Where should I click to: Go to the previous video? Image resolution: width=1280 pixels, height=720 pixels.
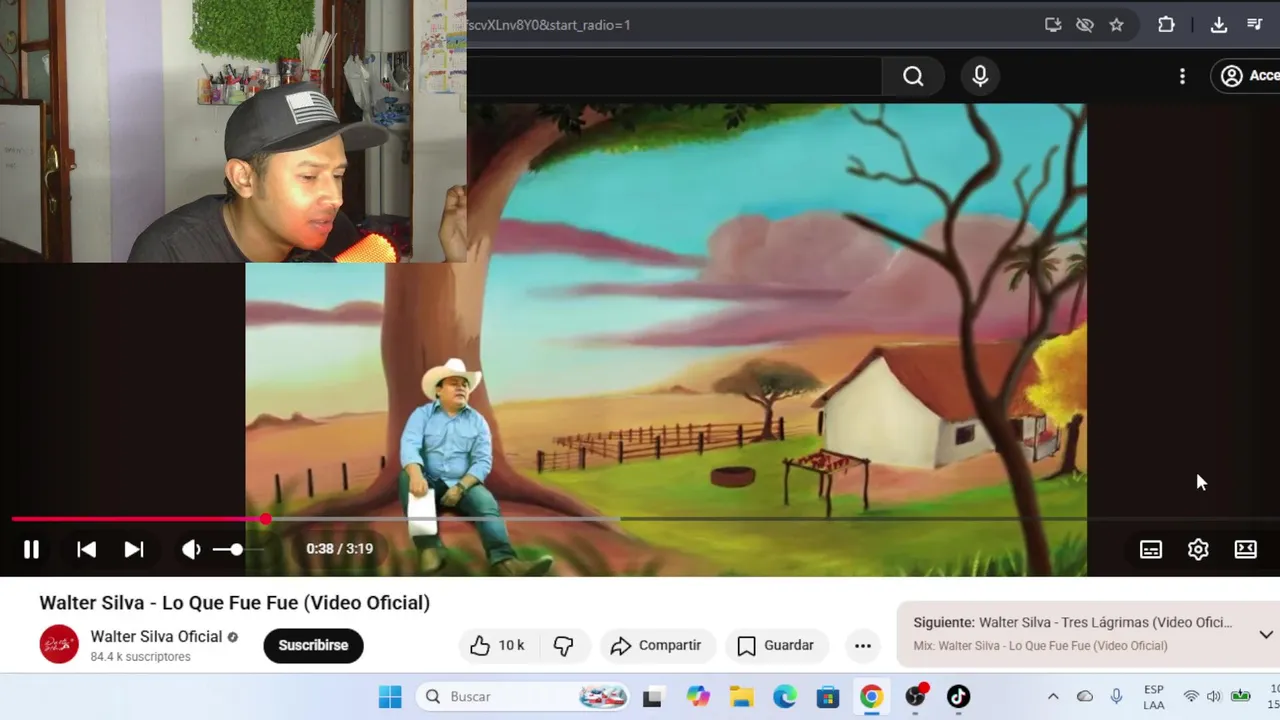point(86,549)
